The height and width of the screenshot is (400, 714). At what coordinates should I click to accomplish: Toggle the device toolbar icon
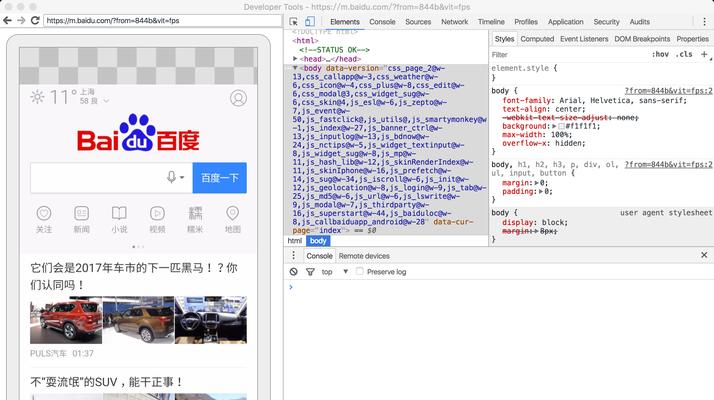pos(310,22)
